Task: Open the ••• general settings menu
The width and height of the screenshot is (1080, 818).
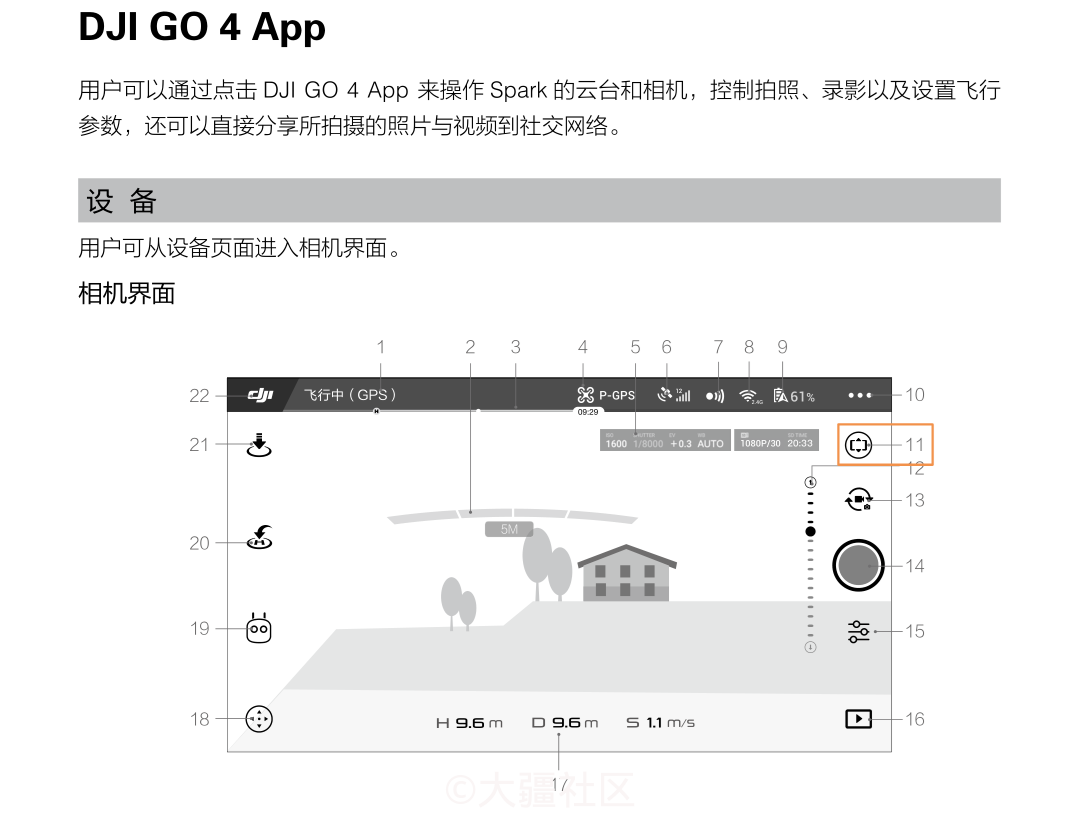Action: [x=858, y=395]
